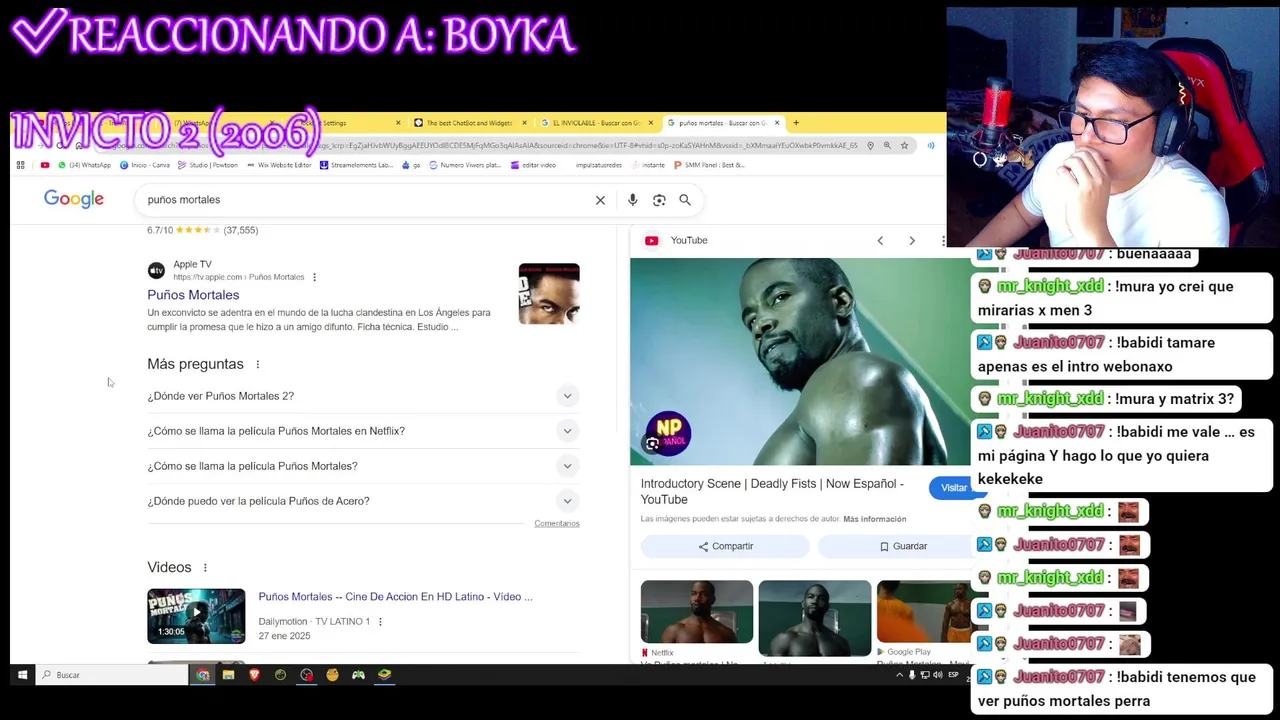Viewport: 1280px width, 720px height.
Task: Expand ¿Dónde ver Puños Mortales 2? question
Action: click(x=362, y=396)
